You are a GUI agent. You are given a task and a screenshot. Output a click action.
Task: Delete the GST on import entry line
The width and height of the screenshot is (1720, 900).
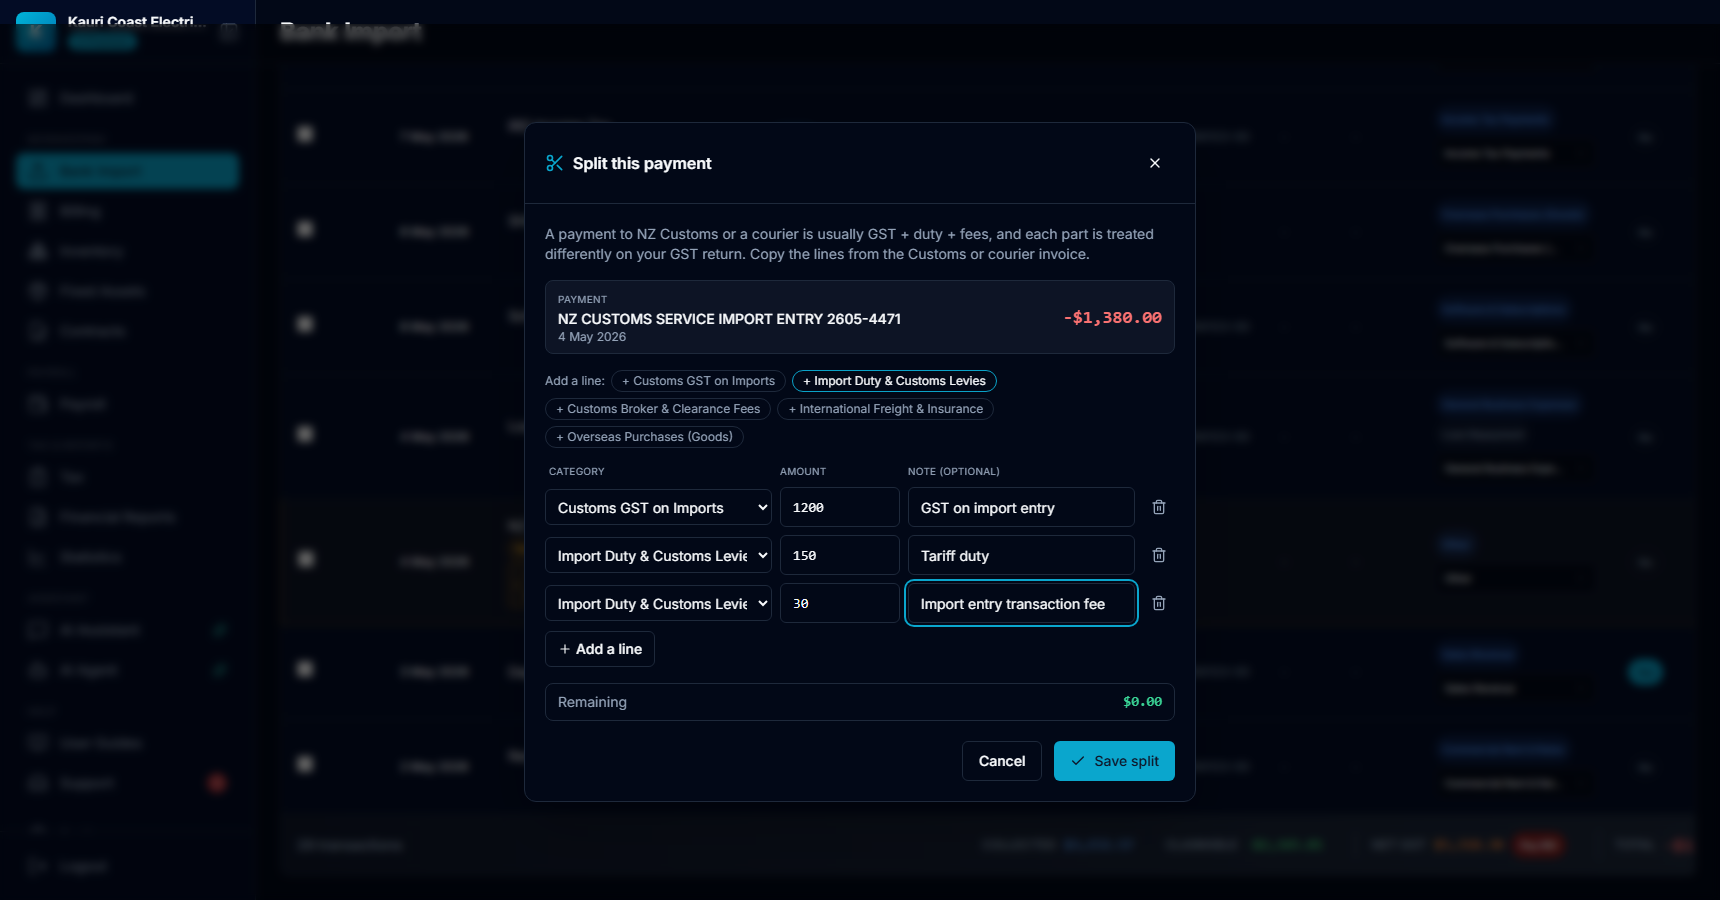1159,507
